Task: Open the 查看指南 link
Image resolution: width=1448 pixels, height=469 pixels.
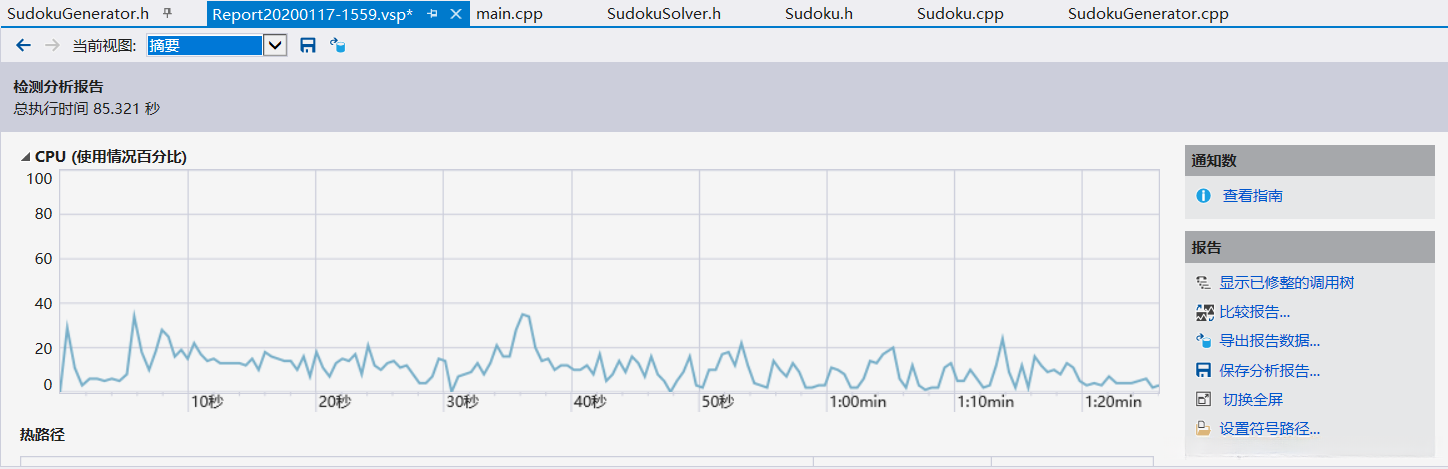Action: 1252,196
